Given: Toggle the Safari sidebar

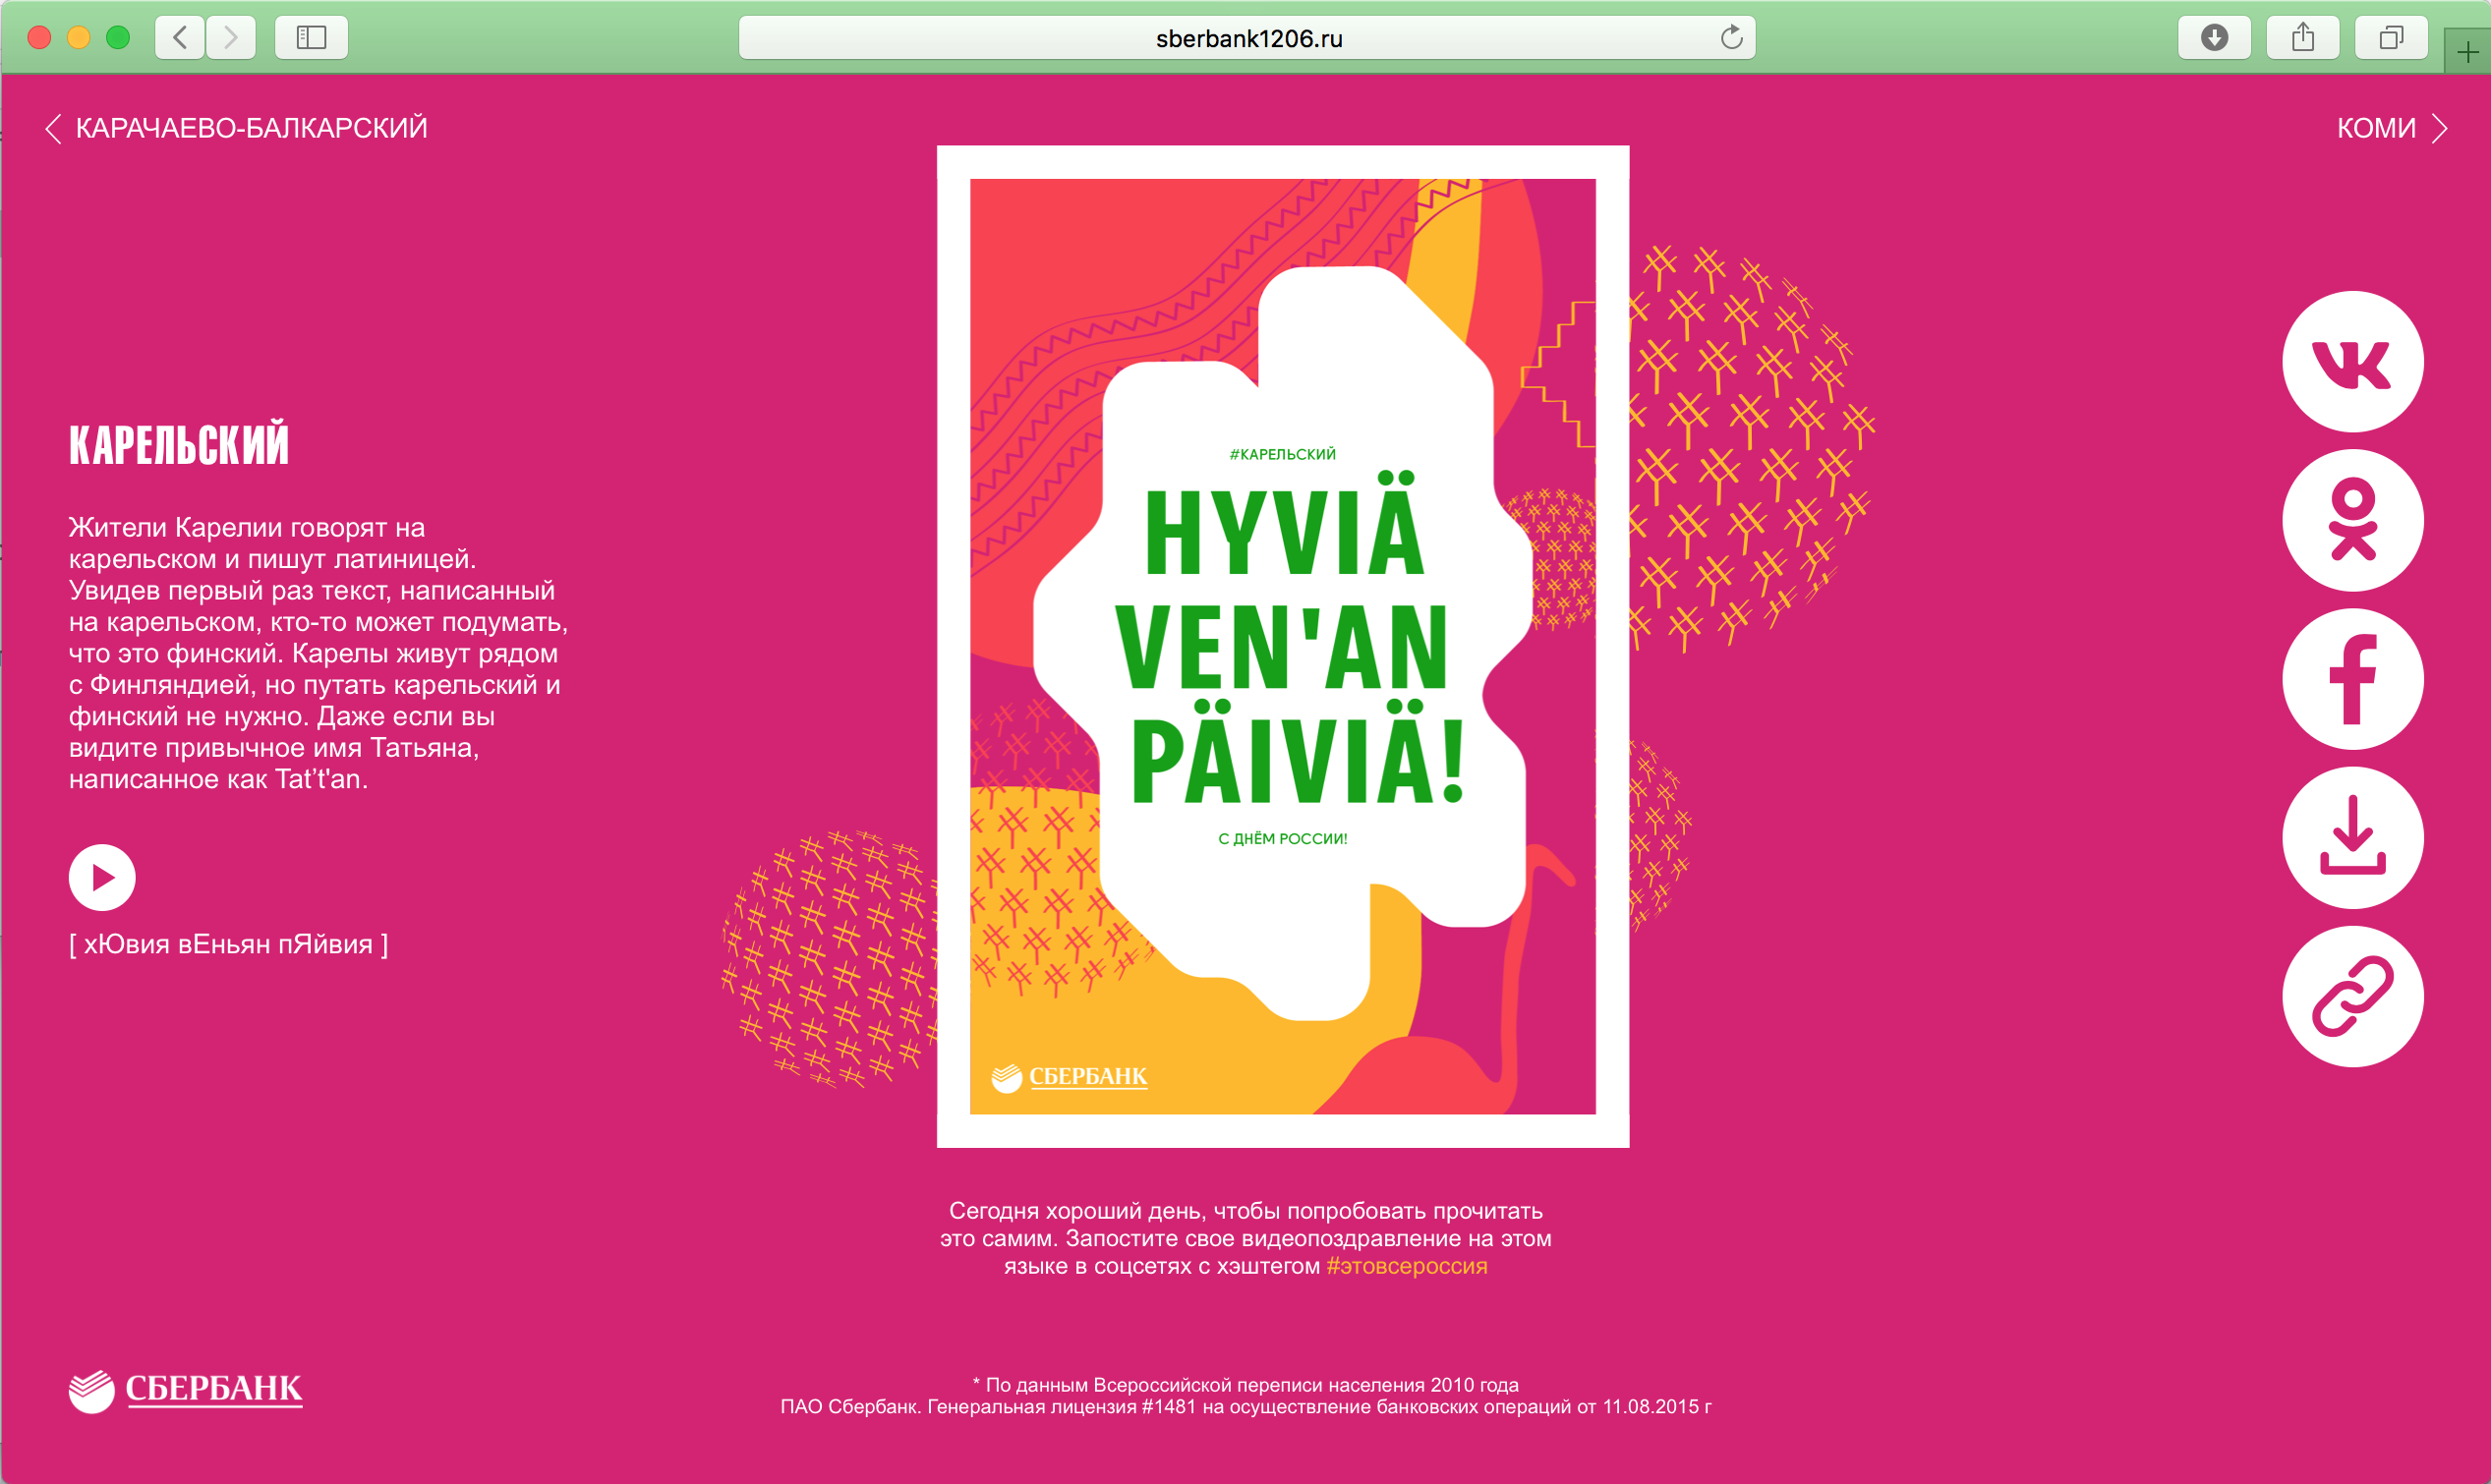Looking at the screenshot, I should 311,38.
